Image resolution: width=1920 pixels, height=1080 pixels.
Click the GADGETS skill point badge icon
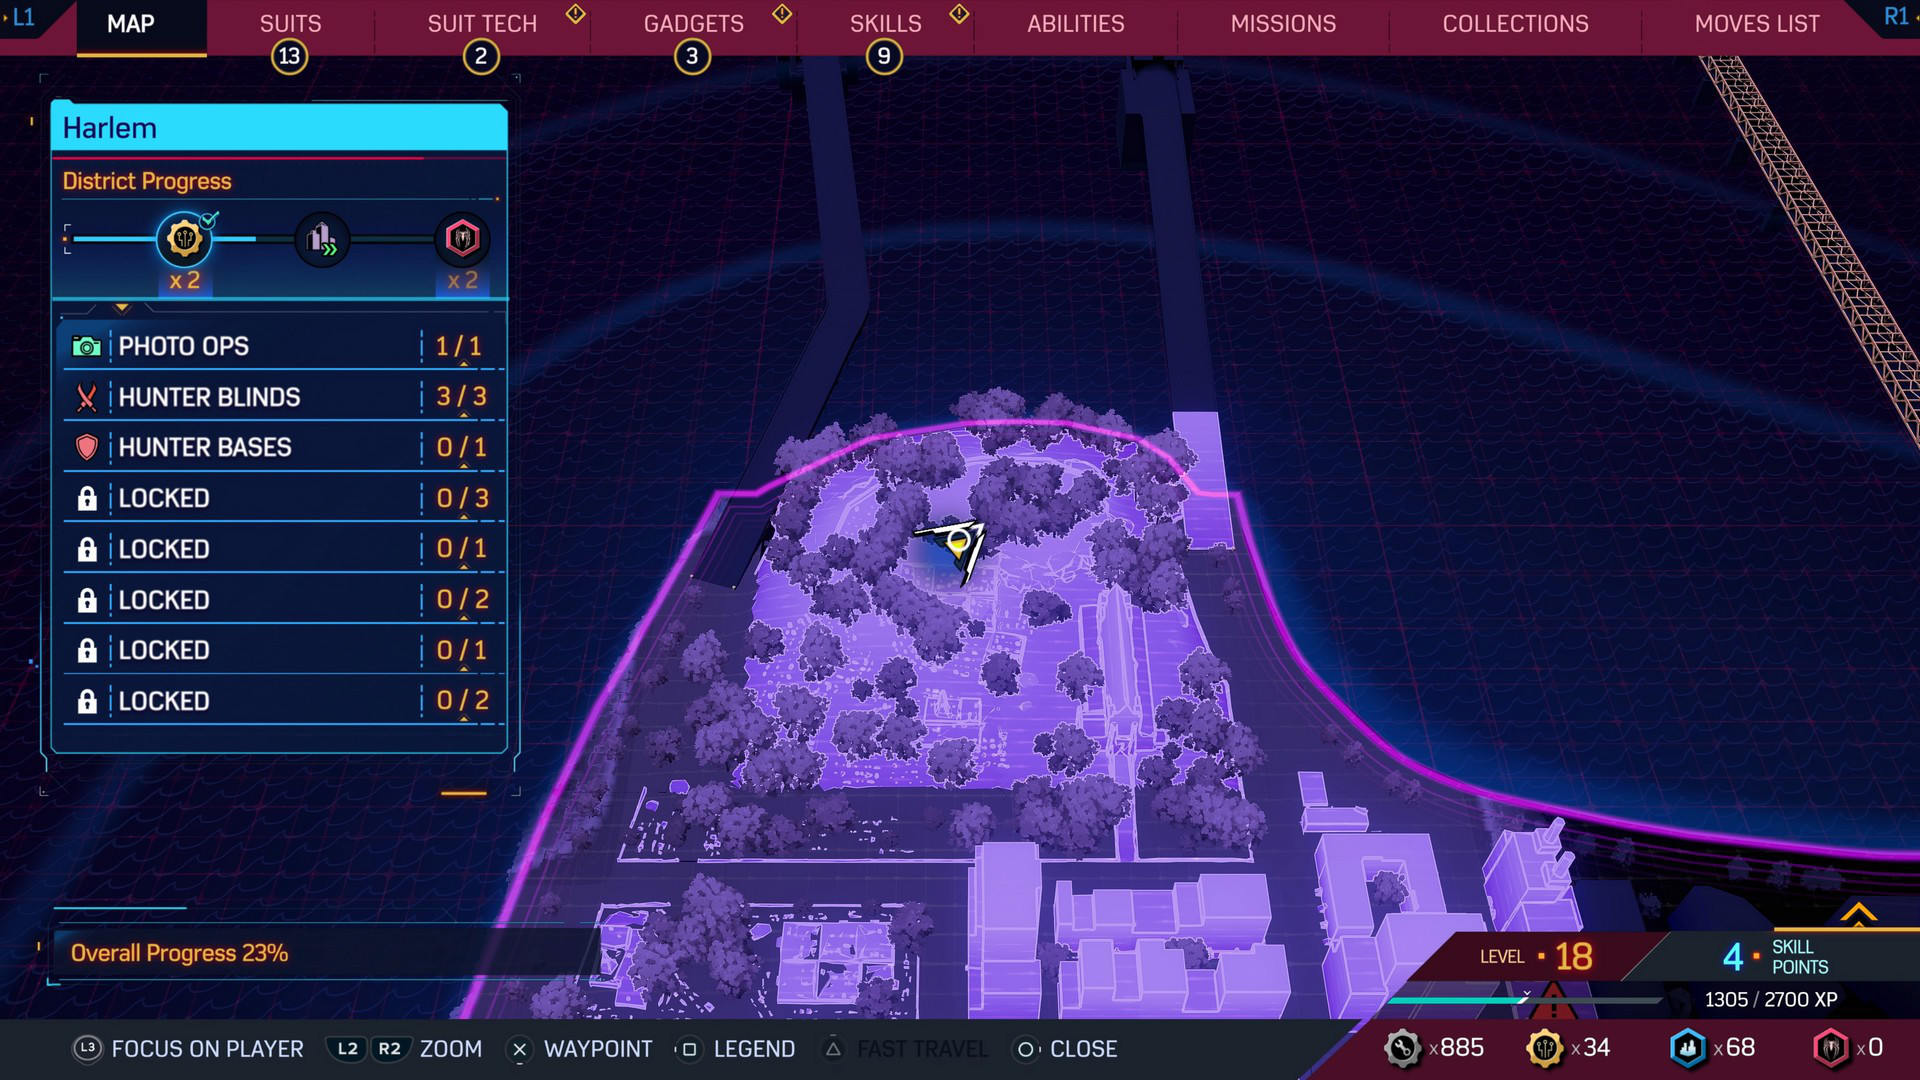[x=691, y=53]
